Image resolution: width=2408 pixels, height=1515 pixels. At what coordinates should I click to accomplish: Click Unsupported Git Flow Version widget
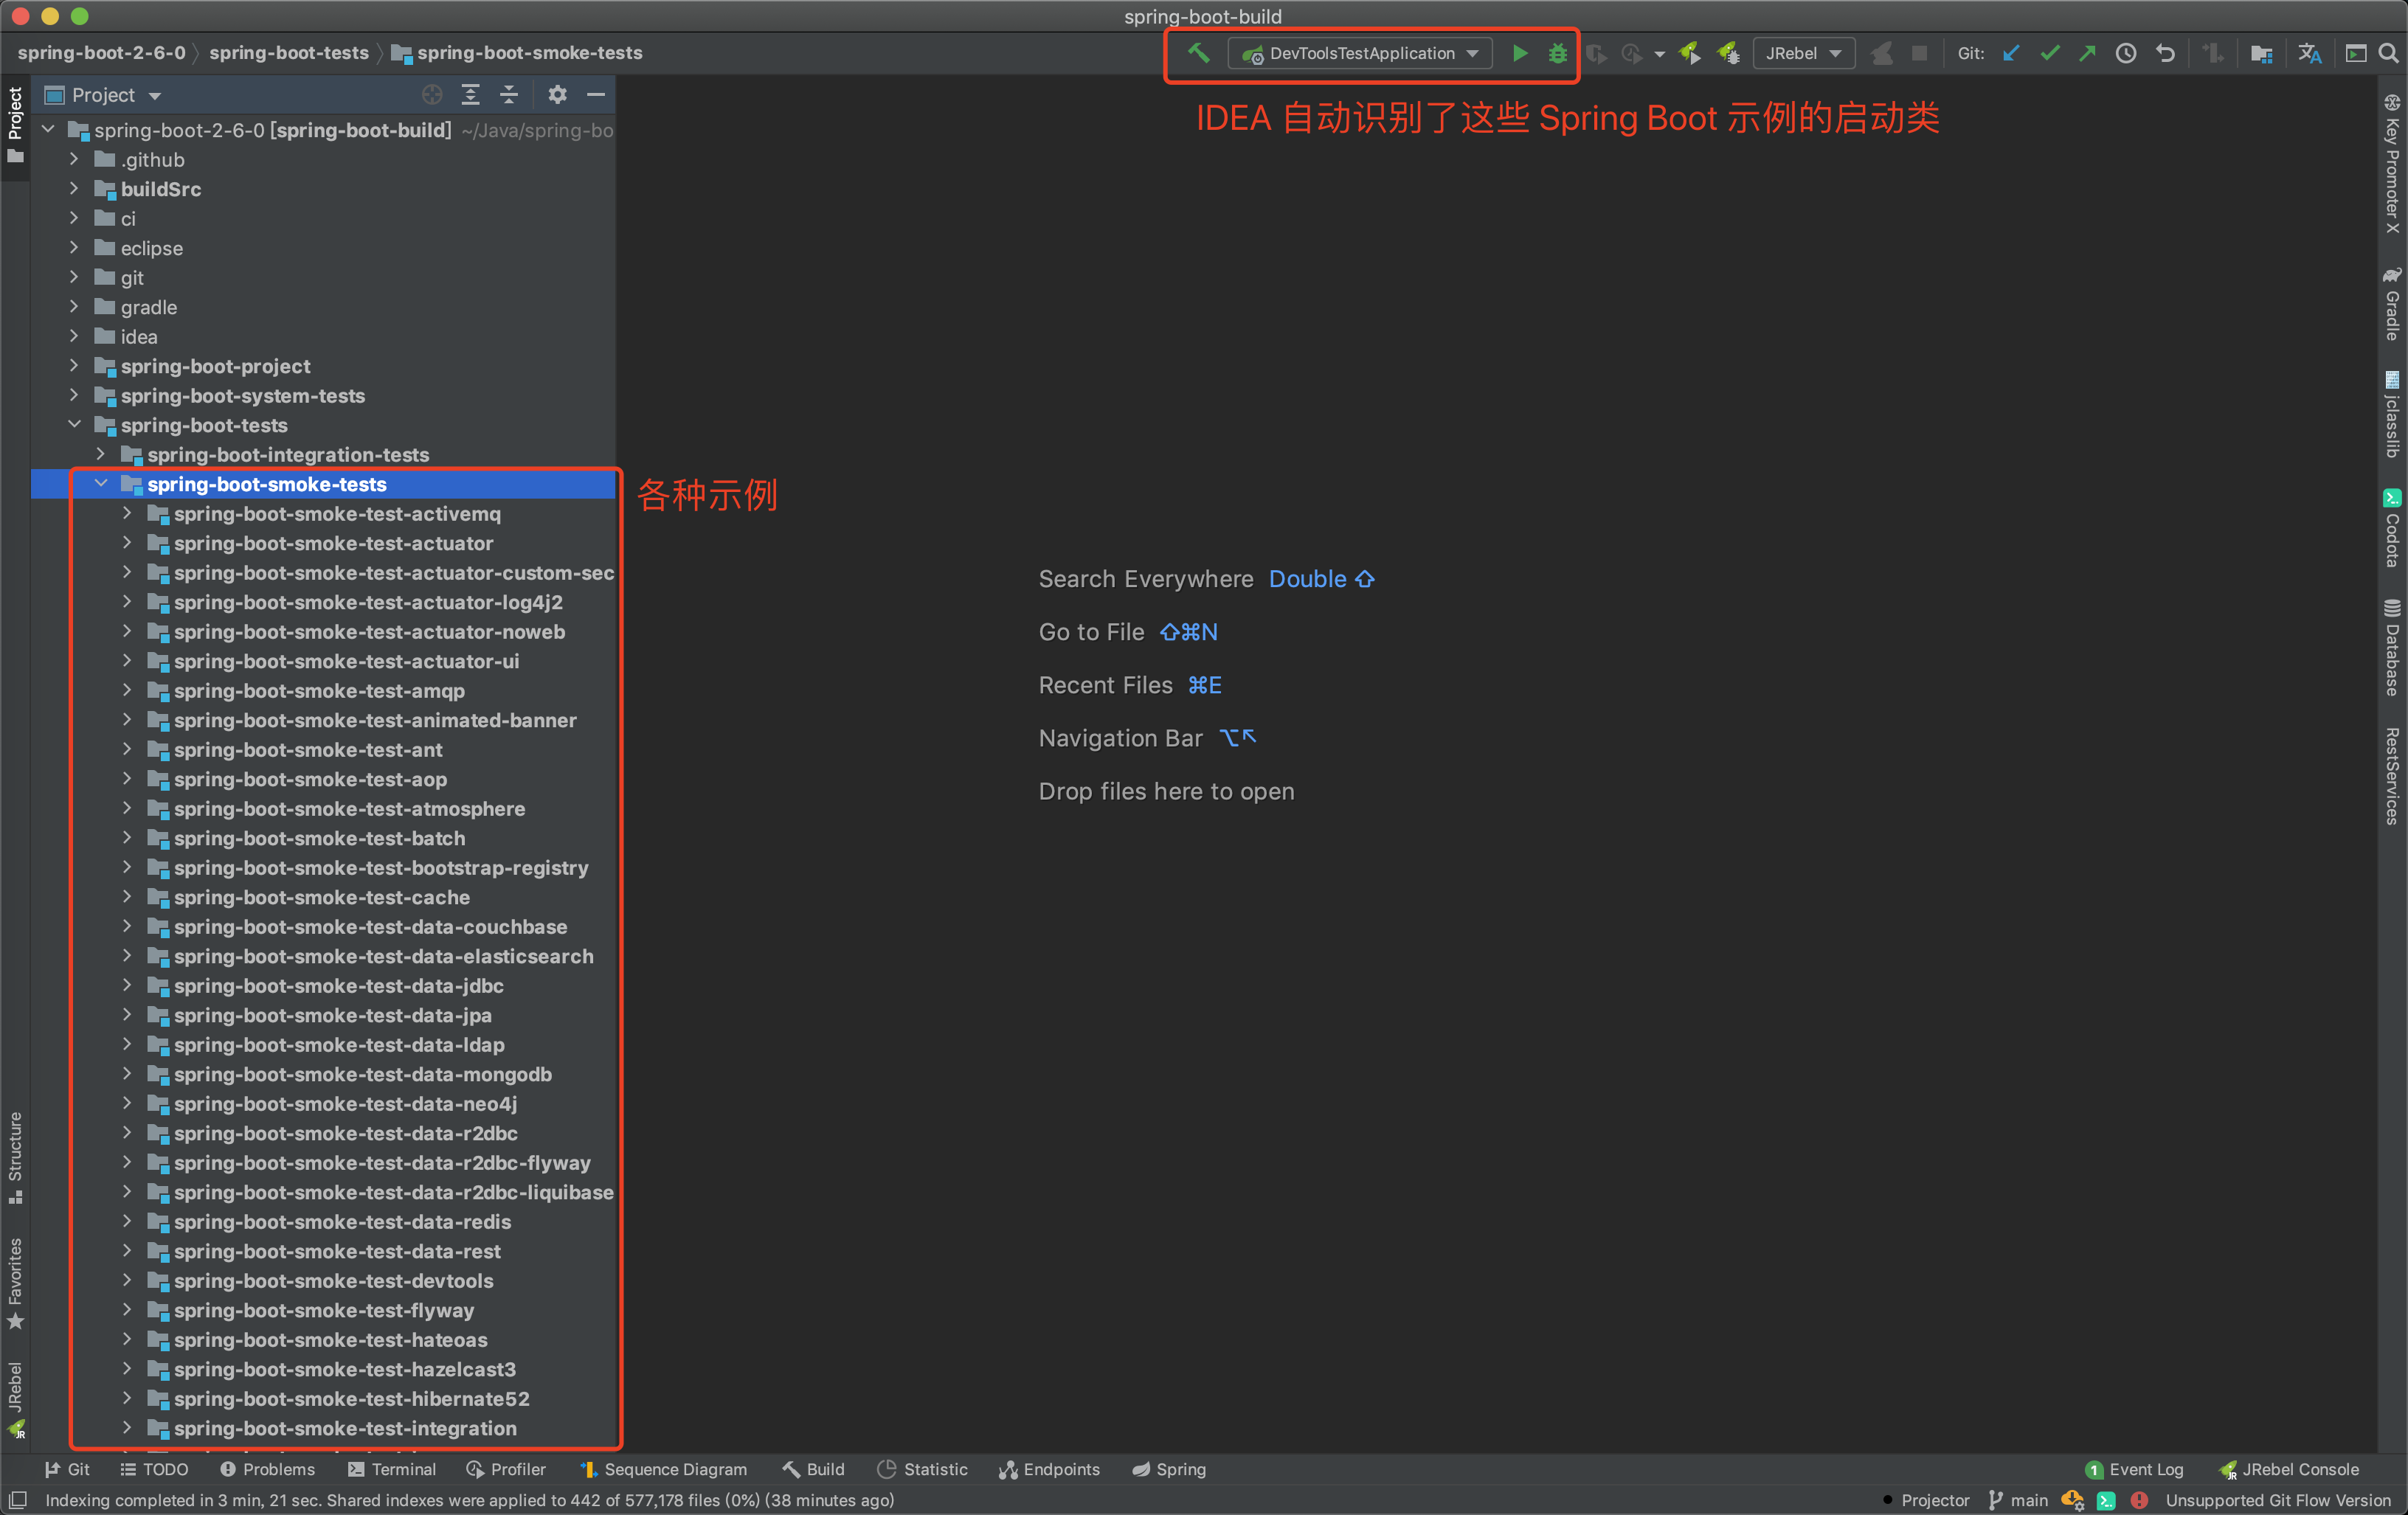coord(2278,1500)
